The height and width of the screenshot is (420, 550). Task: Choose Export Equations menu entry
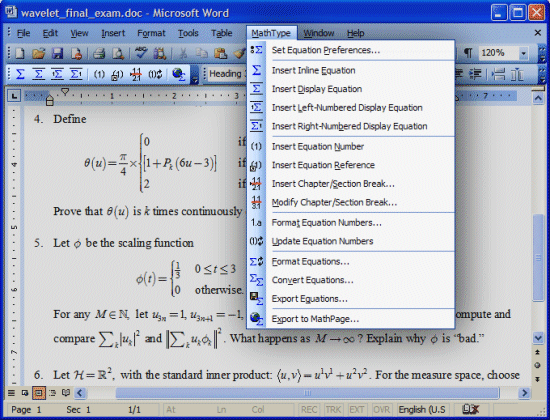pos(351,299)
